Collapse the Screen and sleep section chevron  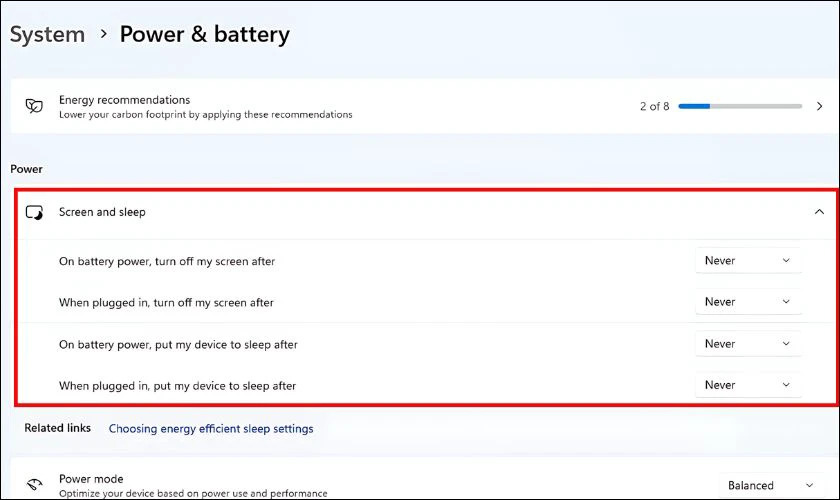point(819,212)
